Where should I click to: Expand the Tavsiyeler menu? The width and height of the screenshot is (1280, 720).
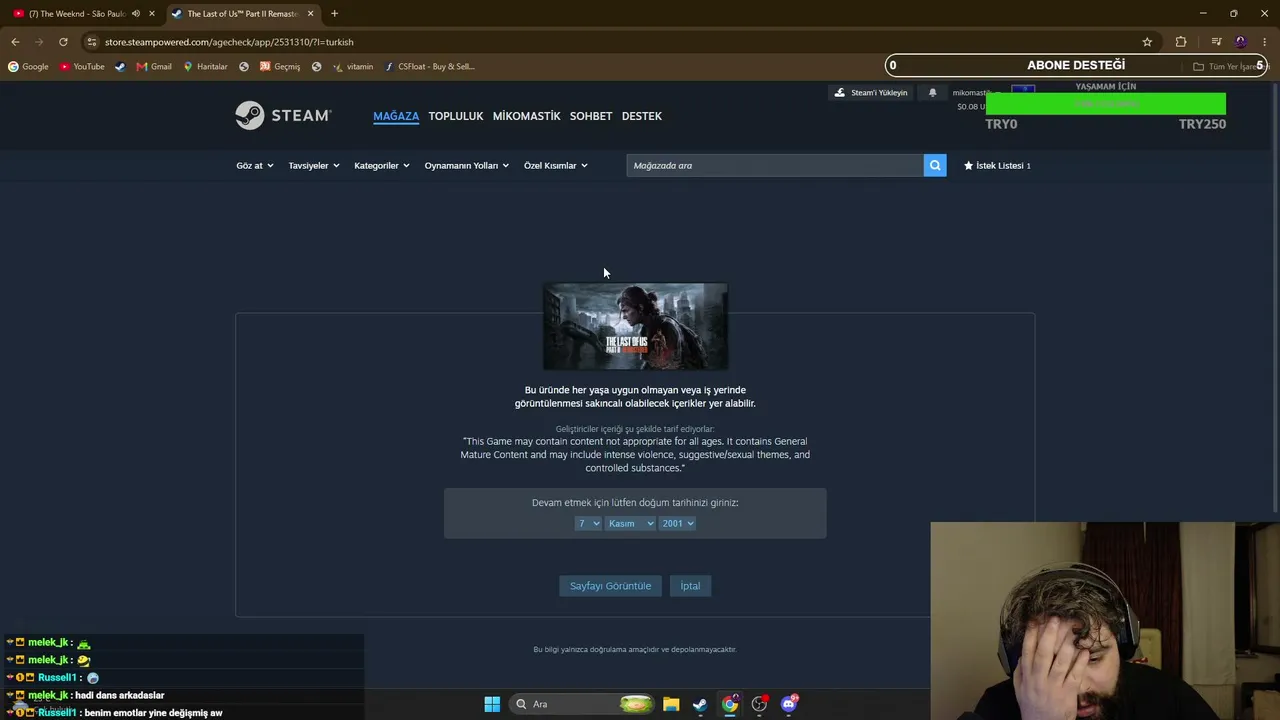[314, 165]
